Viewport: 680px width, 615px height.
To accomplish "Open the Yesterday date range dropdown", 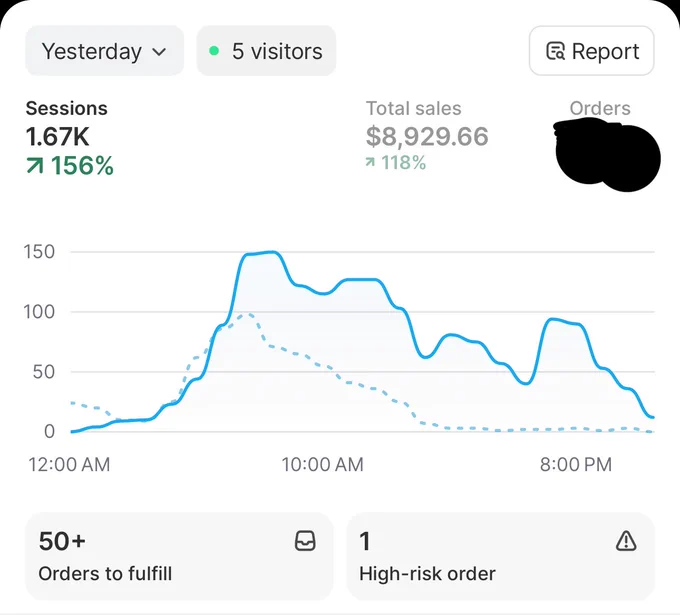I will tap(105, 51).
